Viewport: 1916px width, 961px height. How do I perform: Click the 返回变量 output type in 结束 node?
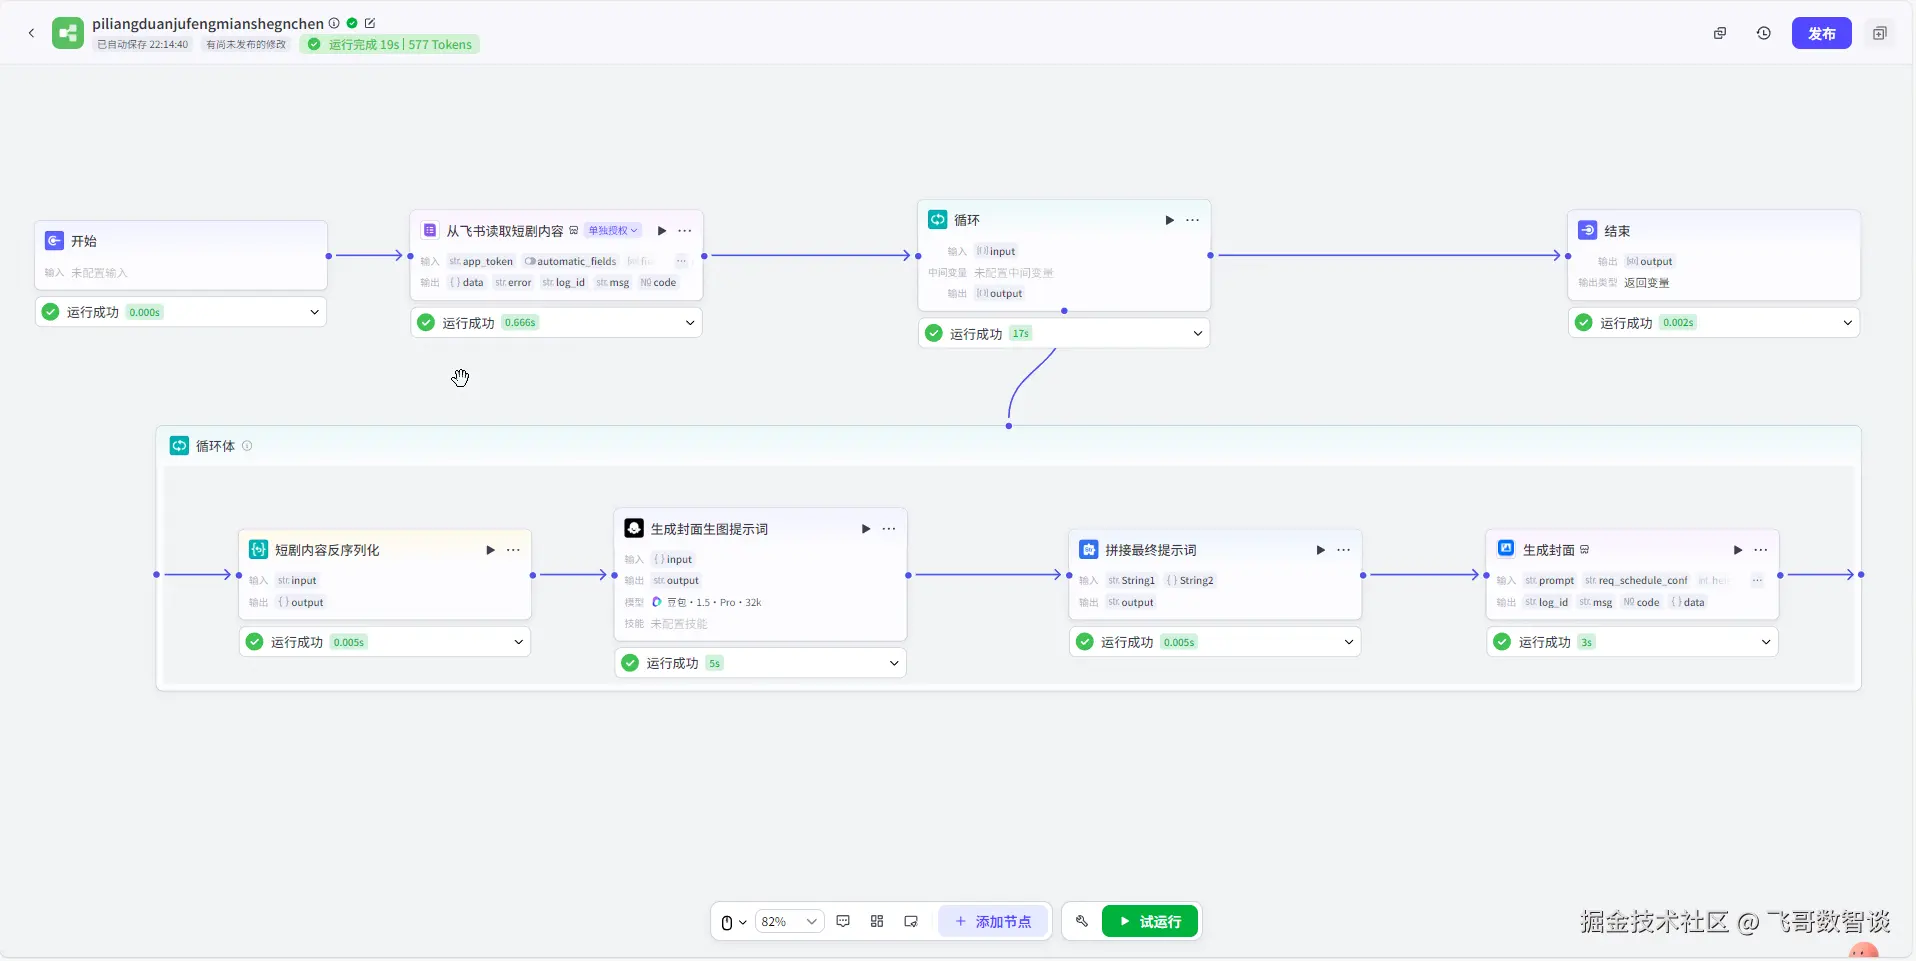(x=1646, y=283)
